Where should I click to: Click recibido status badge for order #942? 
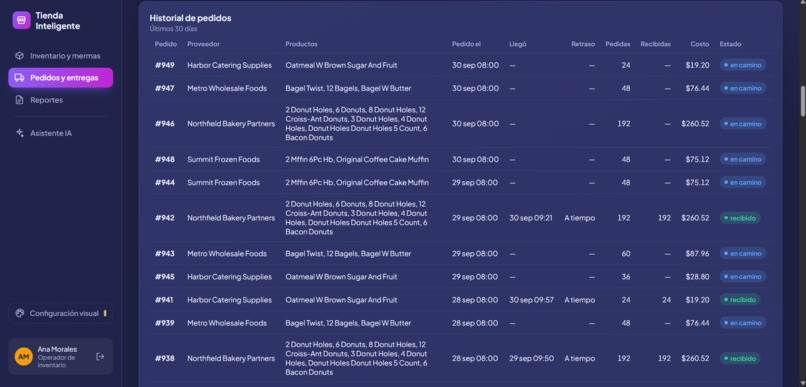[x=740, y=218]
